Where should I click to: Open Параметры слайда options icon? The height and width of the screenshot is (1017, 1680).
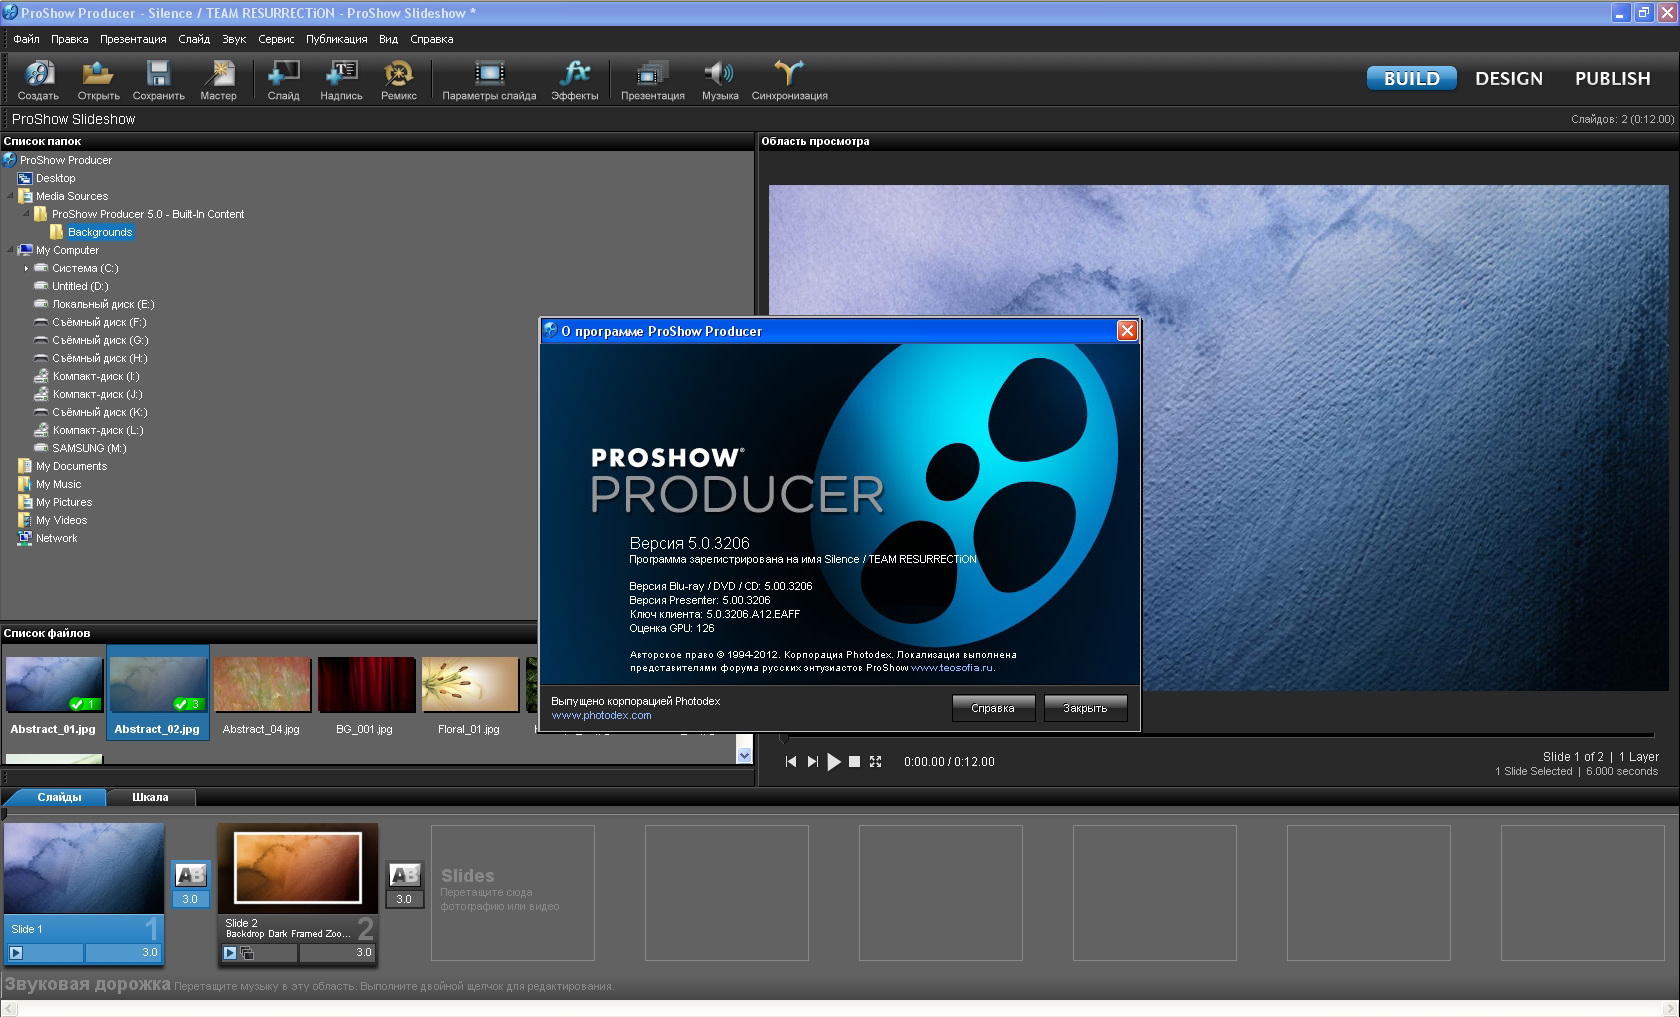coord(489,80)
